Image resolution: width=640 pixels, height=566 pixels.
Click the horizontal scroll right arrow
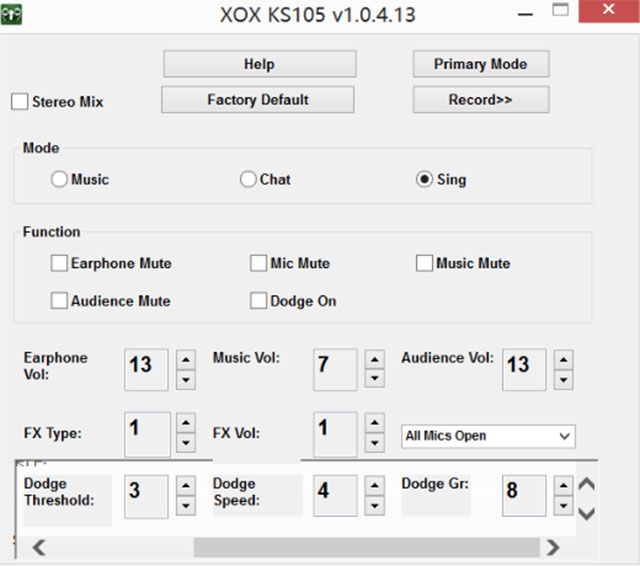tap(553, 547)
